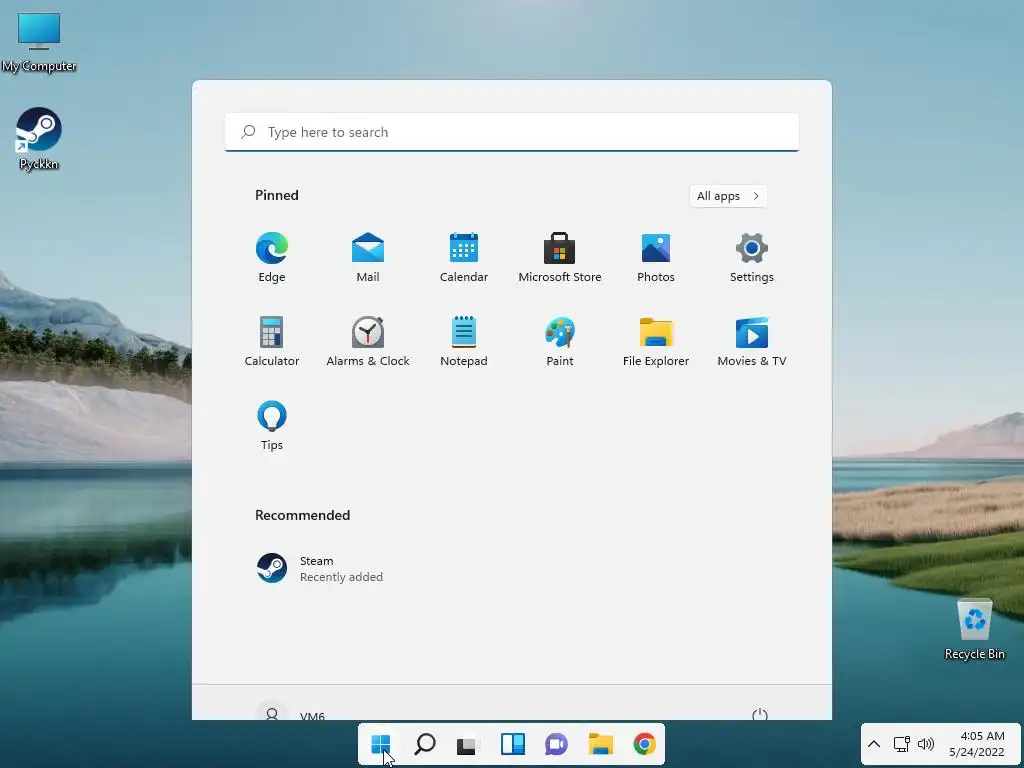The height and width of the screenshot is (768, 1024).
Task: Open Edge from pinned apps
Action: (272, 257)
